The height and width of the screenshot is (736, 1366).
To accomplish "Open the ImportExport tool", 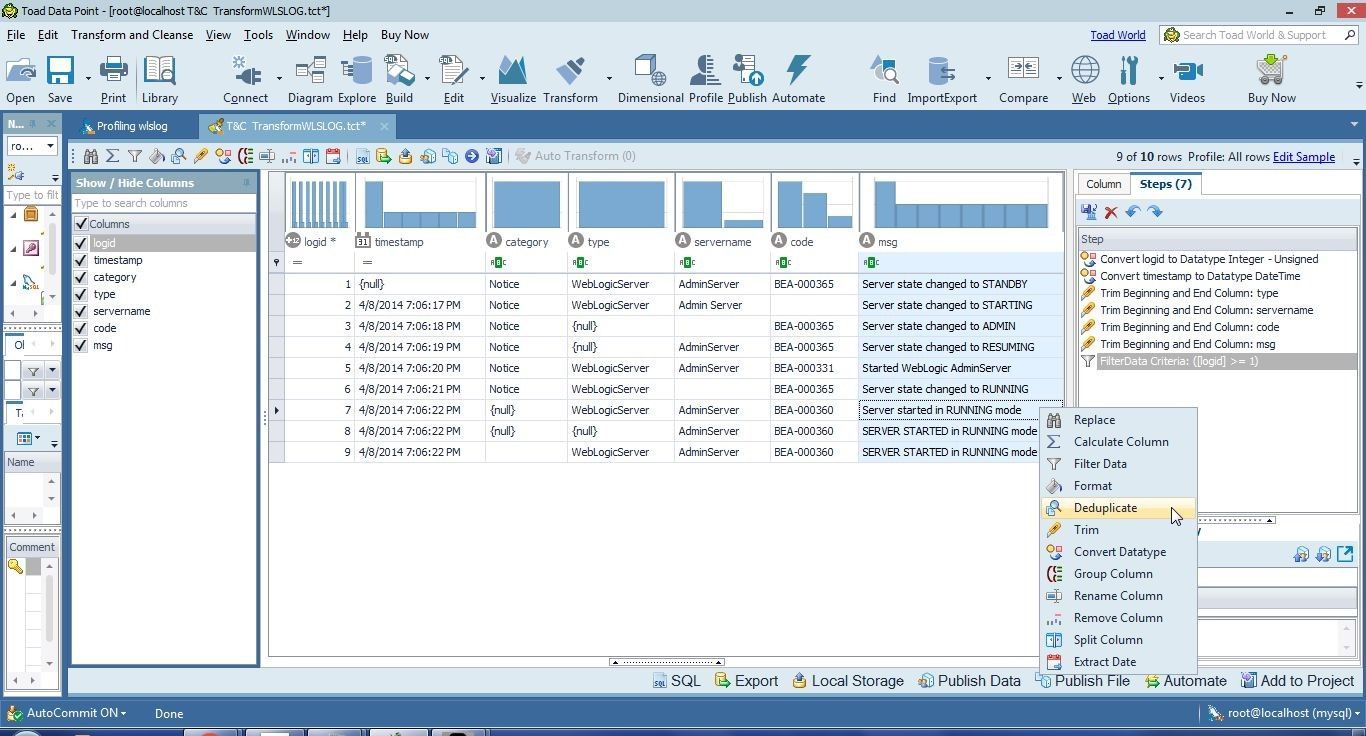I will (x=941, y=80).
